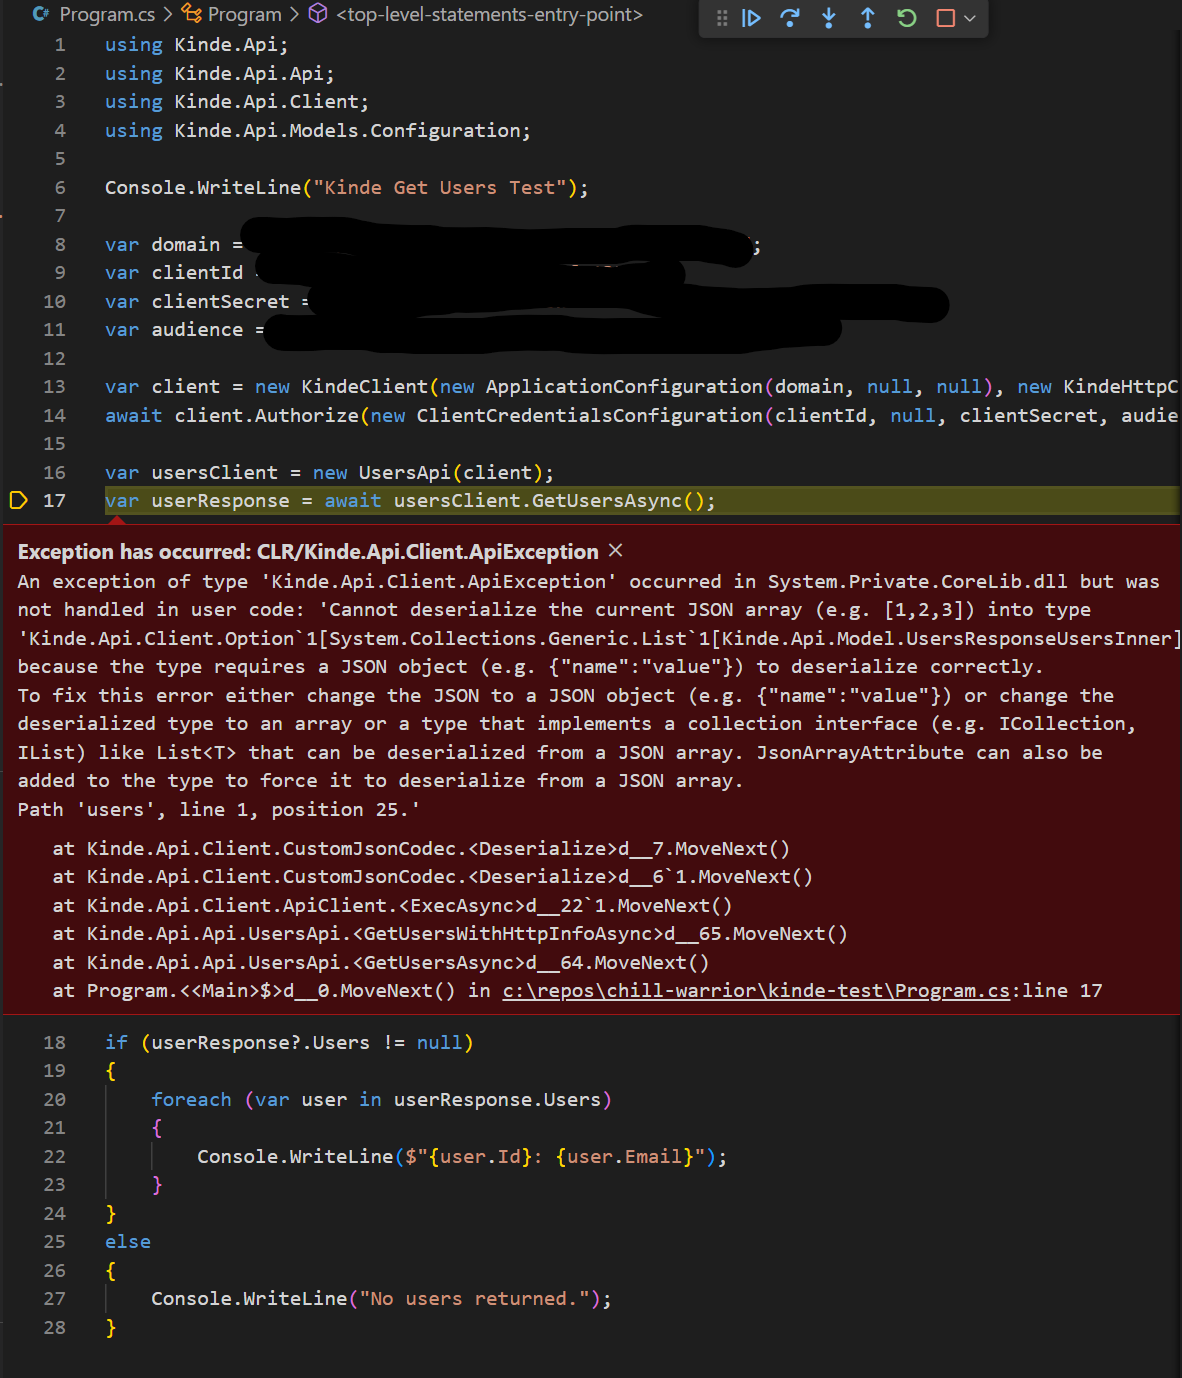Click userResponse?.Users on line 18

coord(260,1043)
